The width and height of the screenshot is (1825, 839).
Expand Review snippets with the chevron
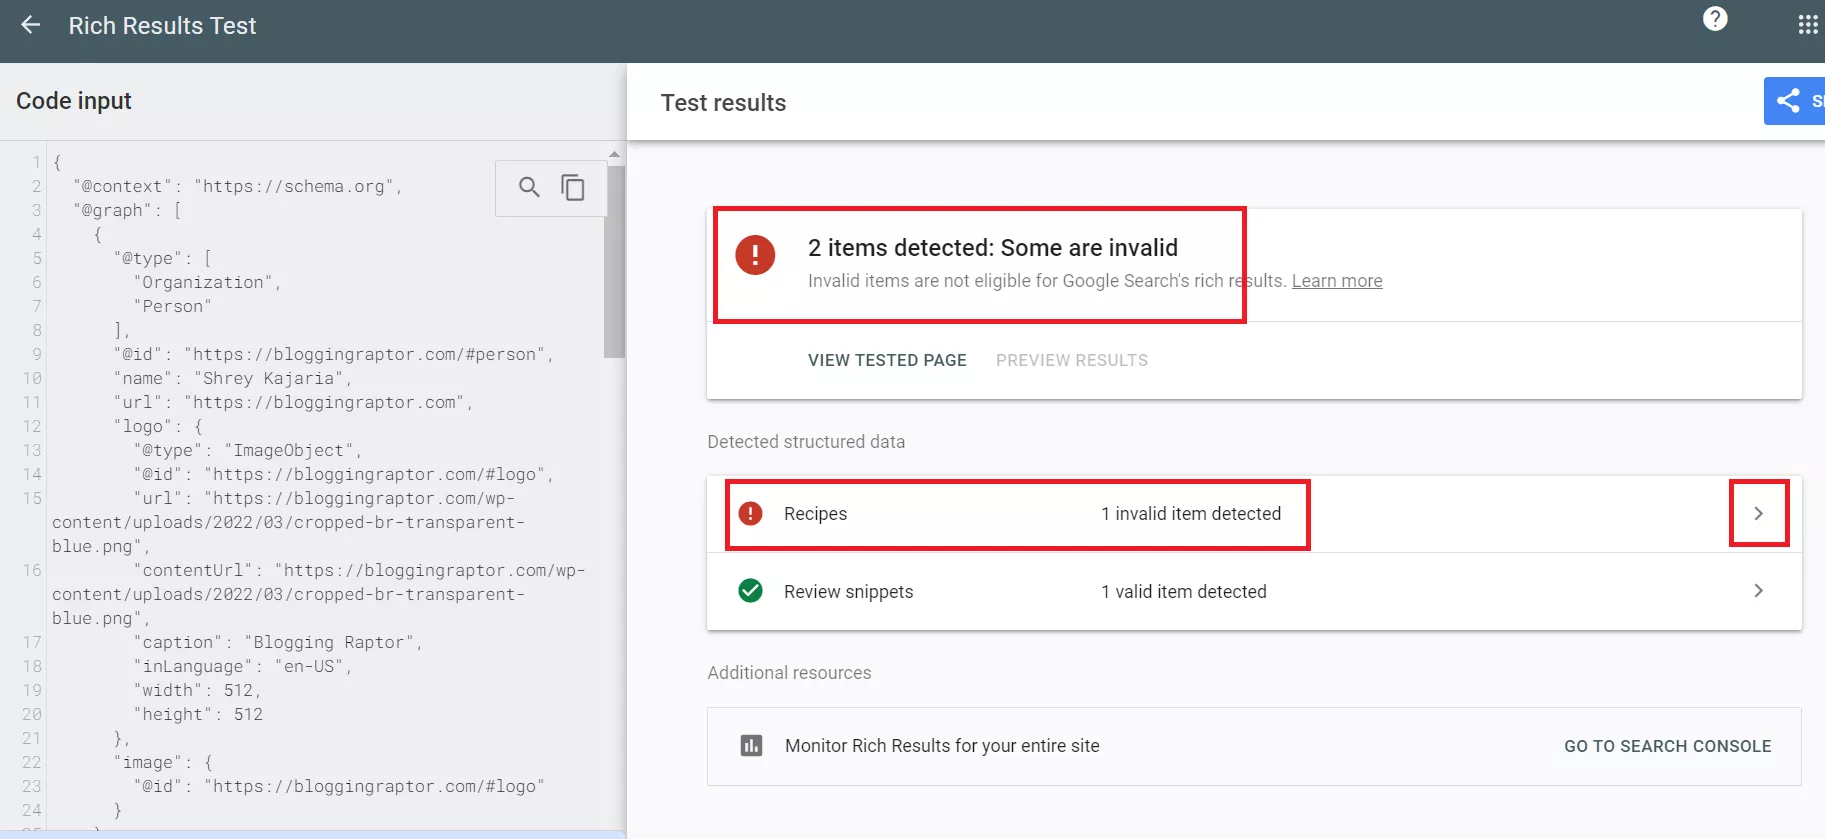[1758, 591]
